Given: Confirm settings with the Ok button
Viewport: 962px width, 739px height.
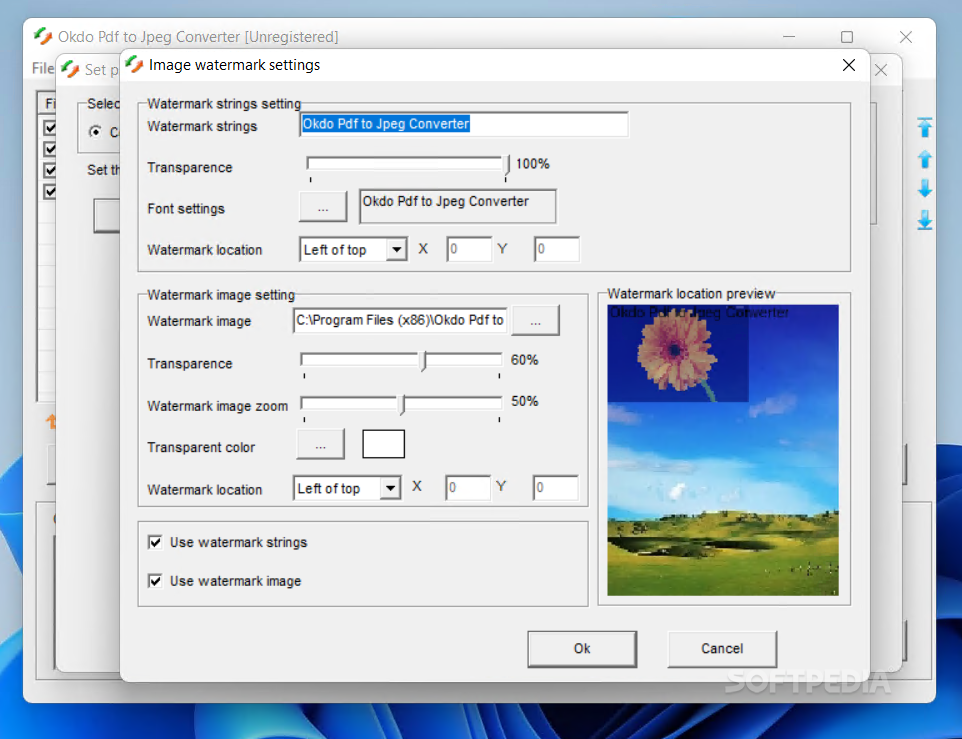Looking at the screenshot, I should (x=582, y=649).
